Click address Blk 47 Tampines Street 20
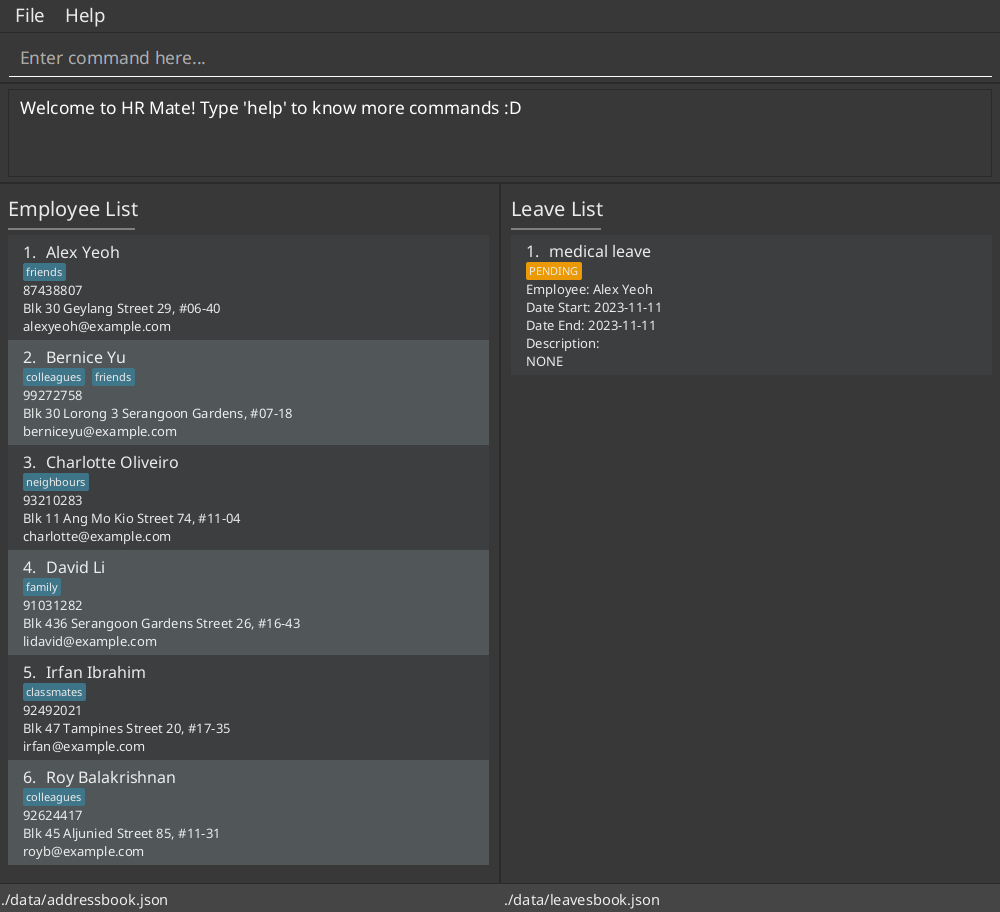1000x912 pixels. point(127,728)
